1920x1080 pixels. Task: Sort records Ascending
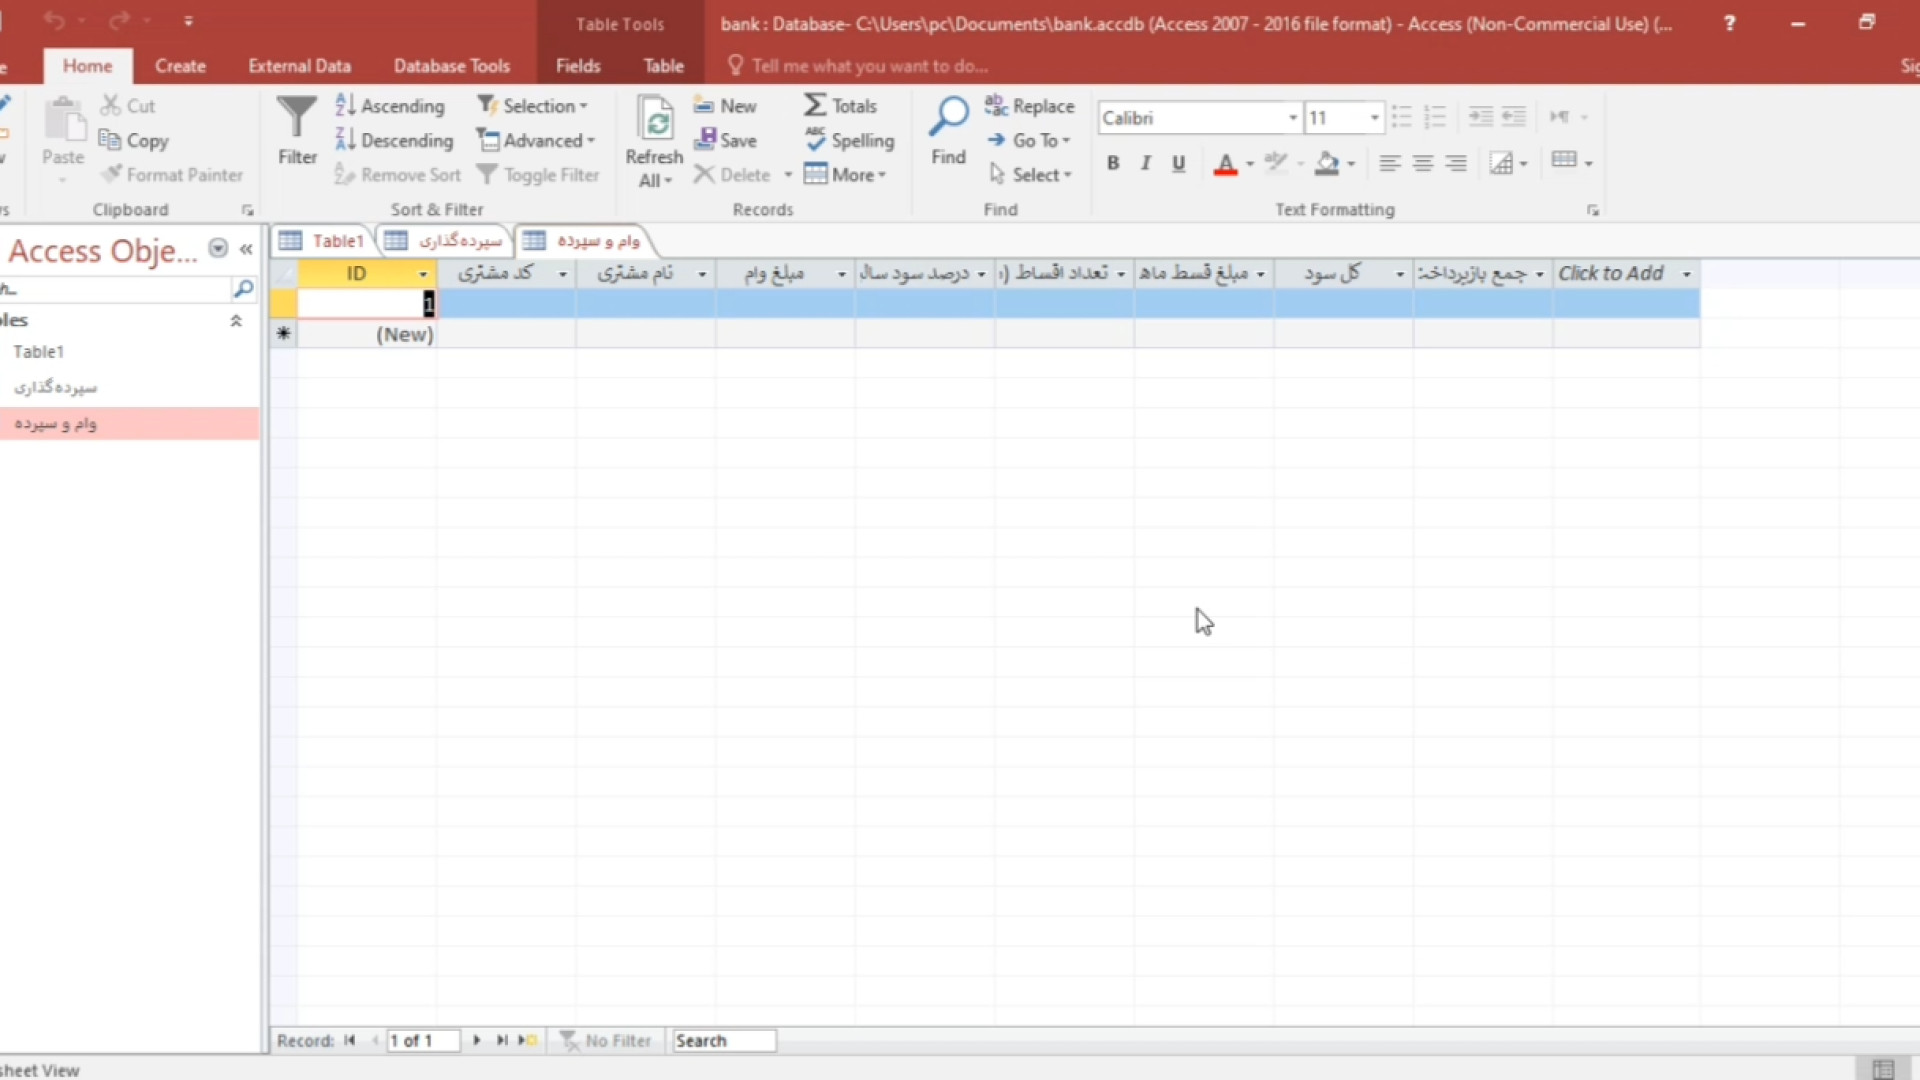[x=390, y=105]
